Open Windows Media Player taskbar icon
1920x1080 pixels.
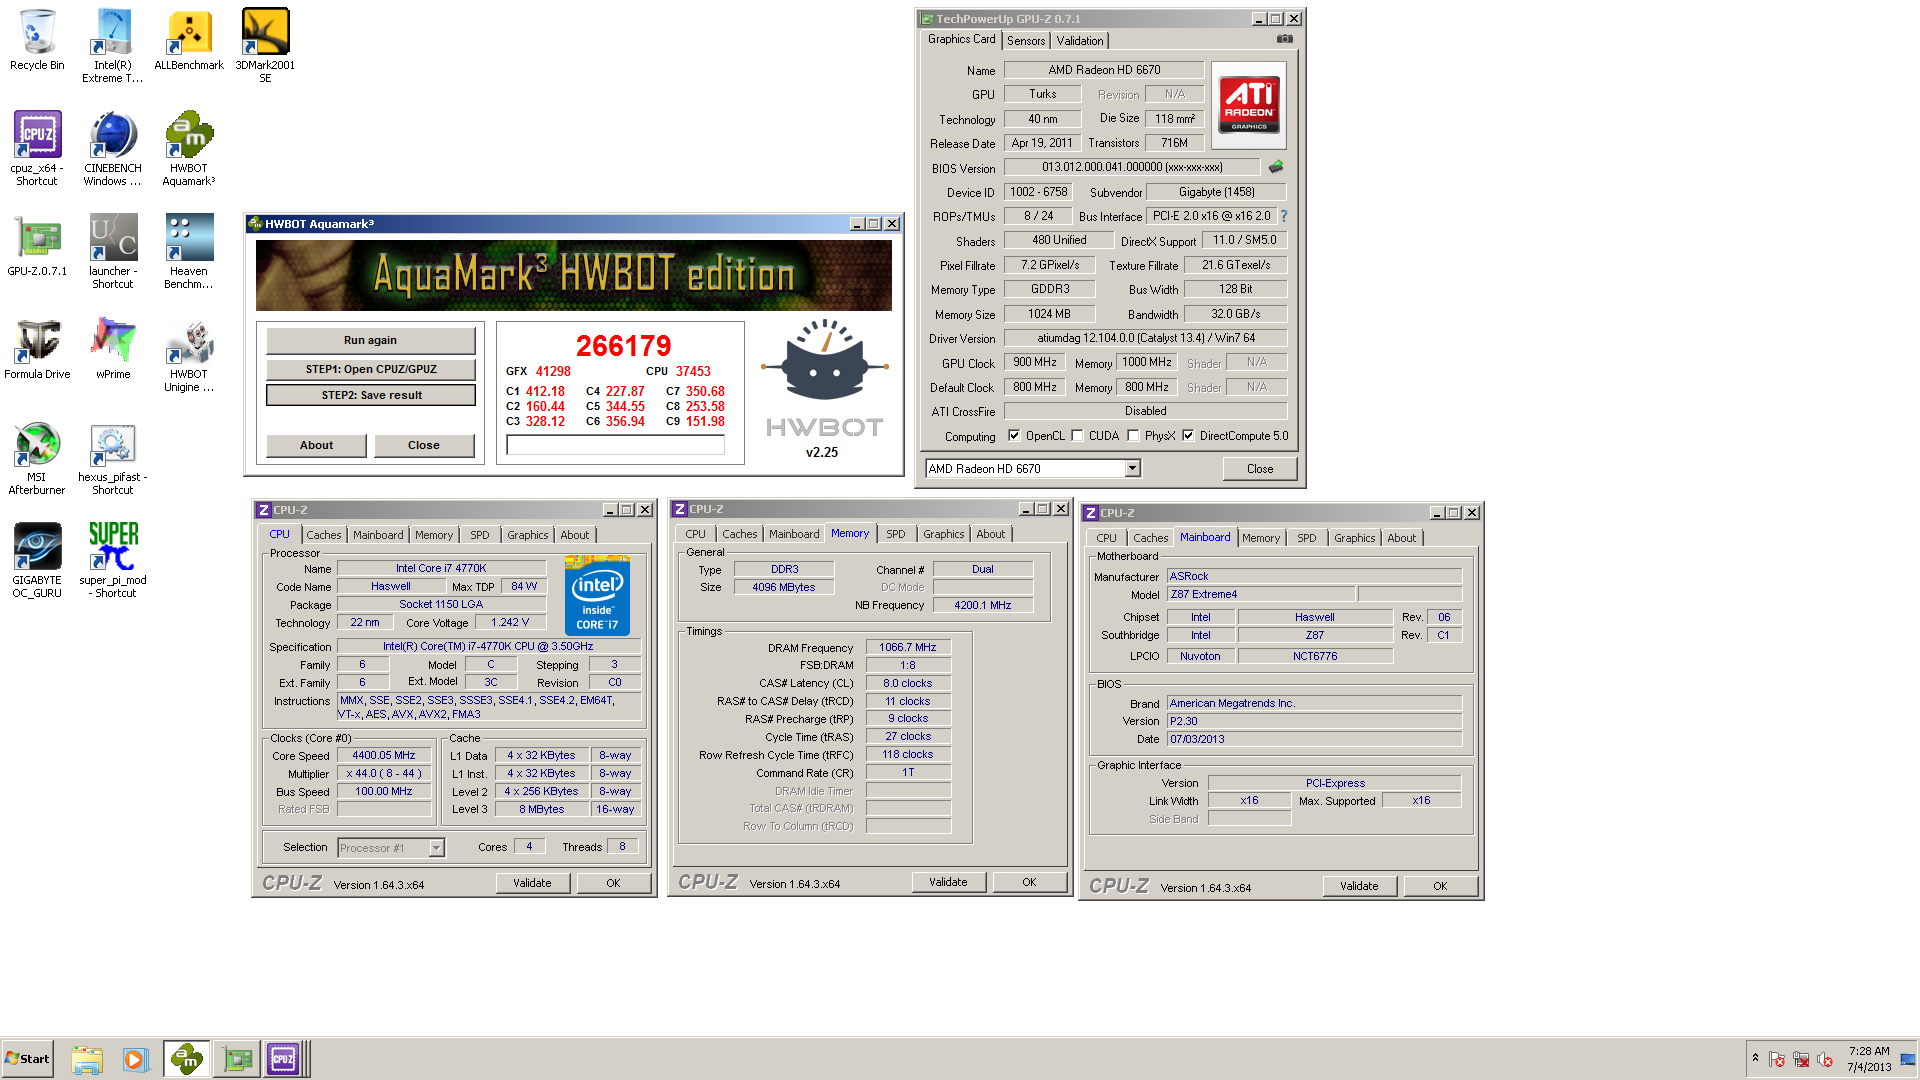[x=135, y=1059]
